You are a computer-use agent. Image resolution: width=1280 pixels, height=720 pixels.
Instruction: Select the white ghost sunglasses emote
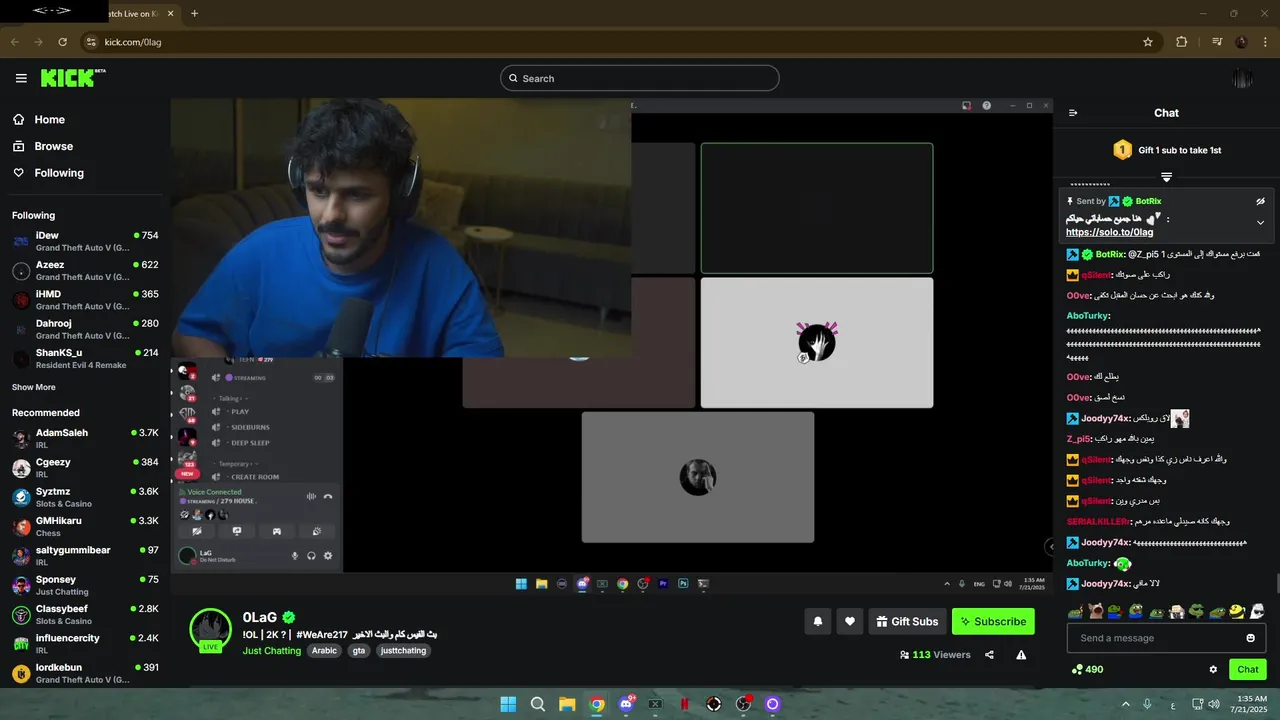click(x=1258, y=611)
